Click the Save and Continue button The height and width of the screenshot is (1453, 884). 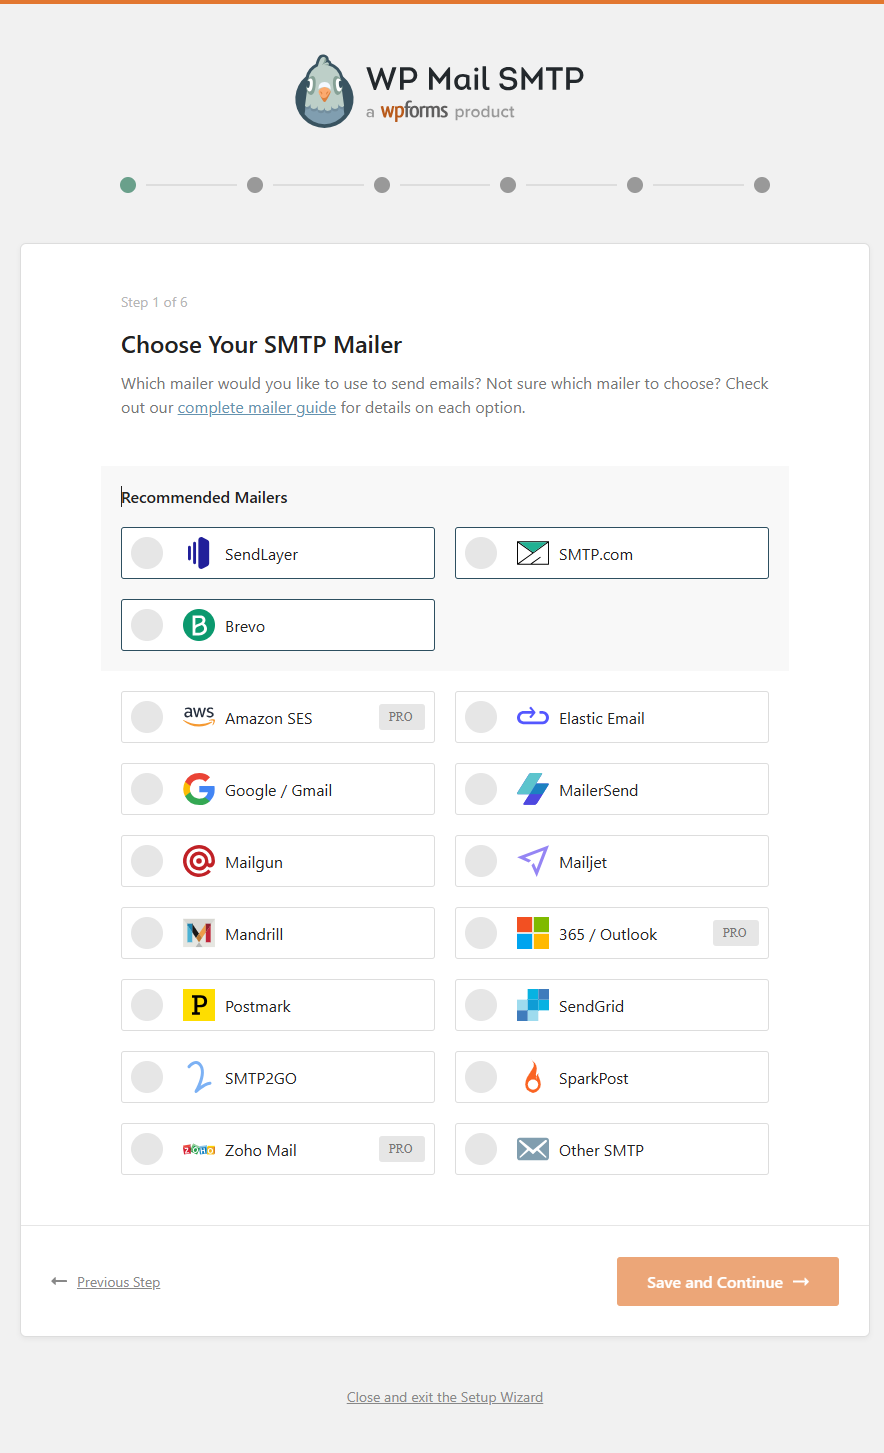pos(727,1281)
